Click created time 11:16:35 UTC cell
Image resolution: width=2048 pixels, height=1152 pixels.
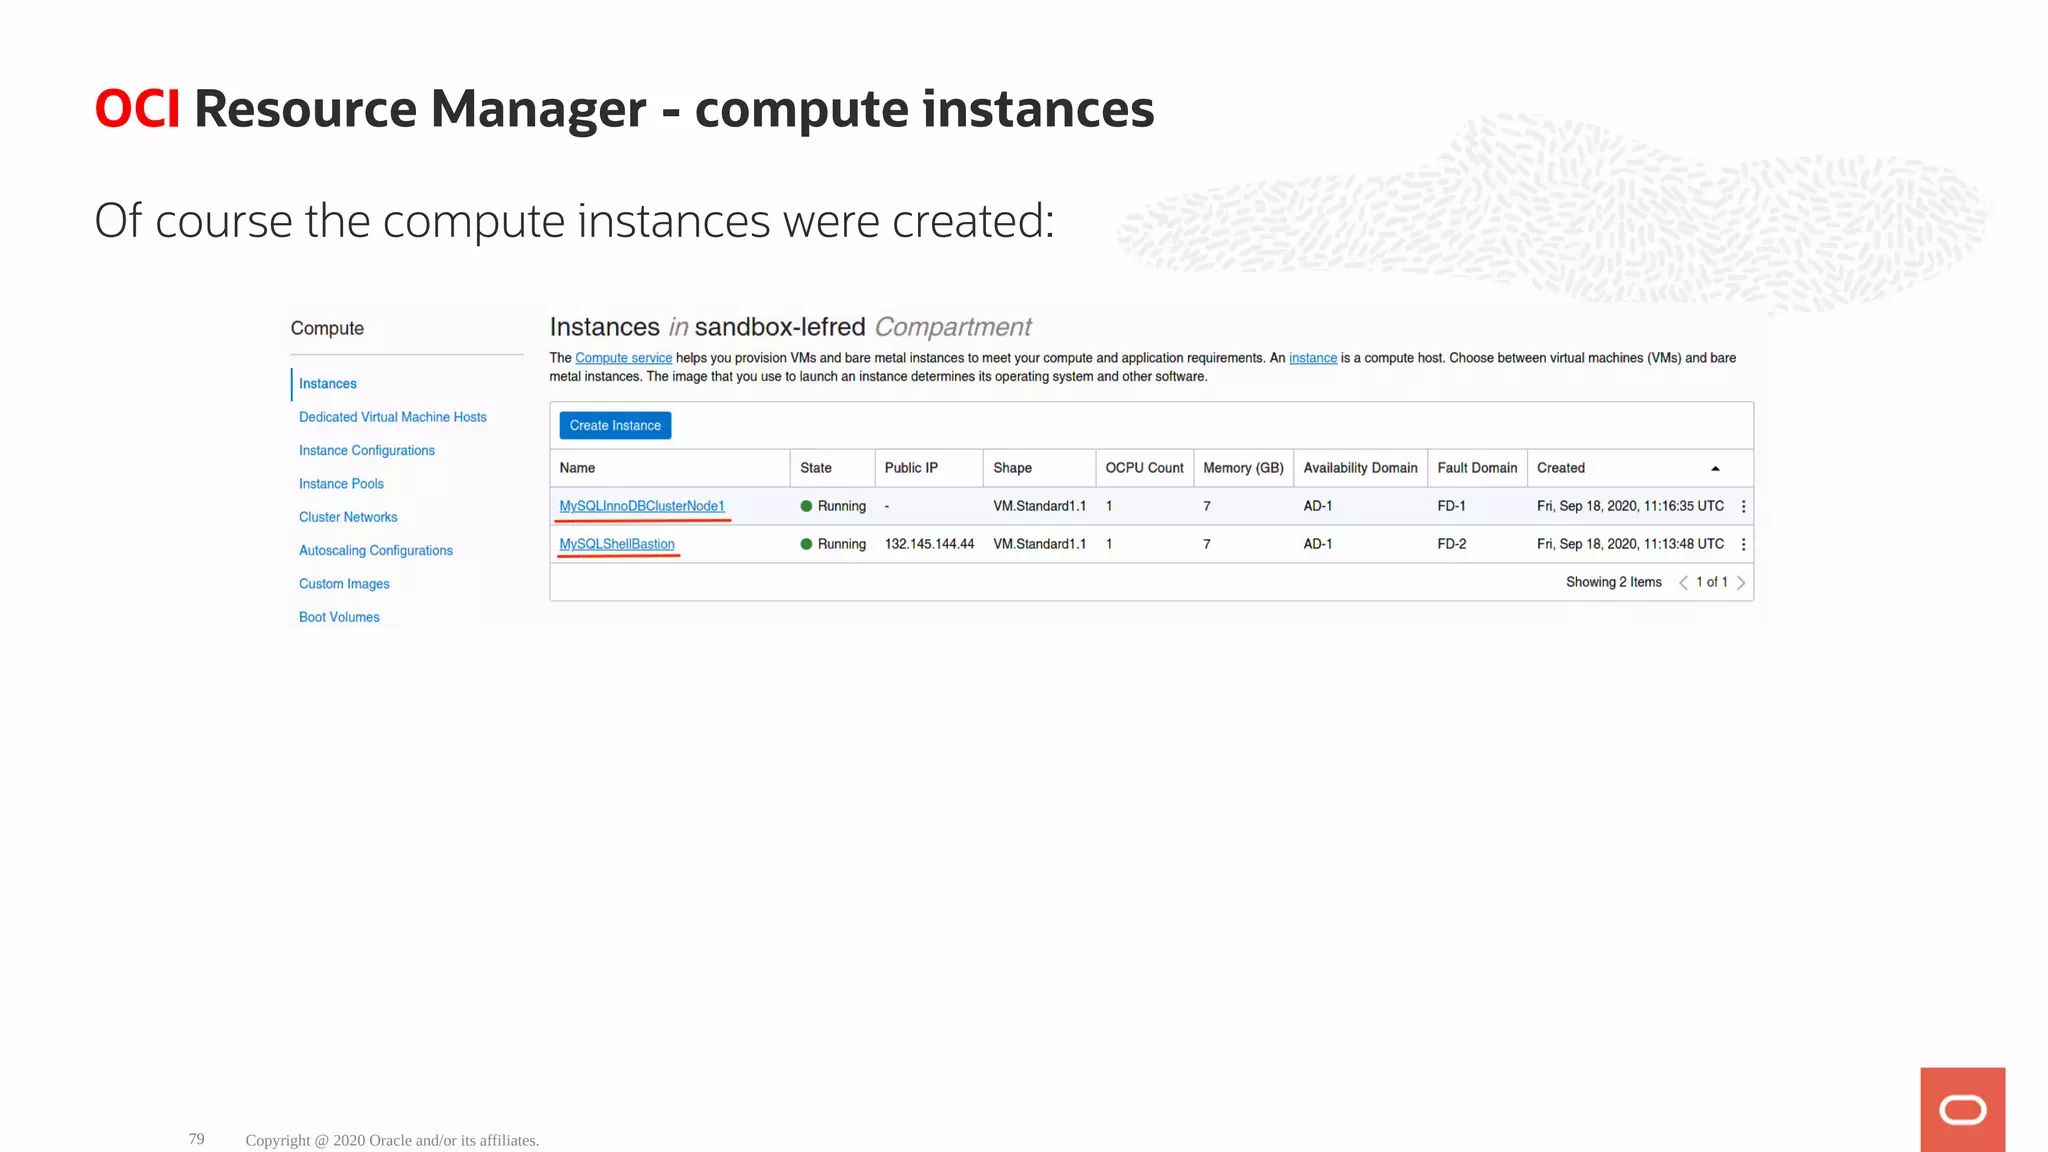pyautogui.click(x=1630, y=506)
